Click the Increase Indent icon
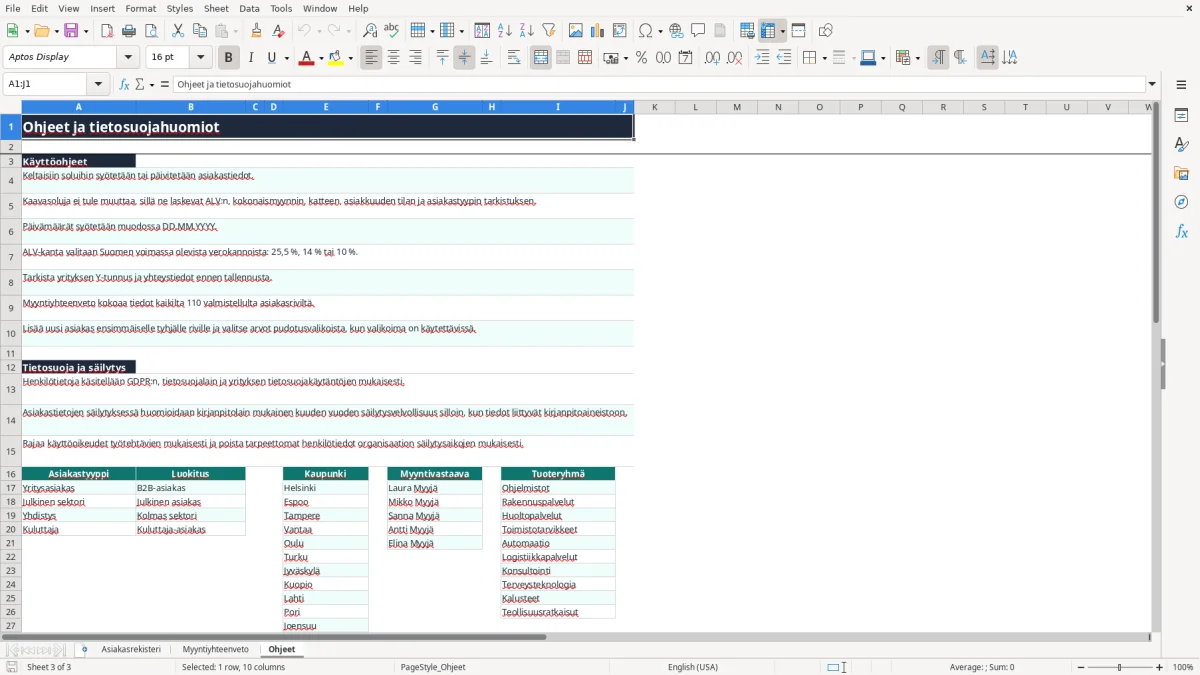1200x675 pixels. click(762, 58)
